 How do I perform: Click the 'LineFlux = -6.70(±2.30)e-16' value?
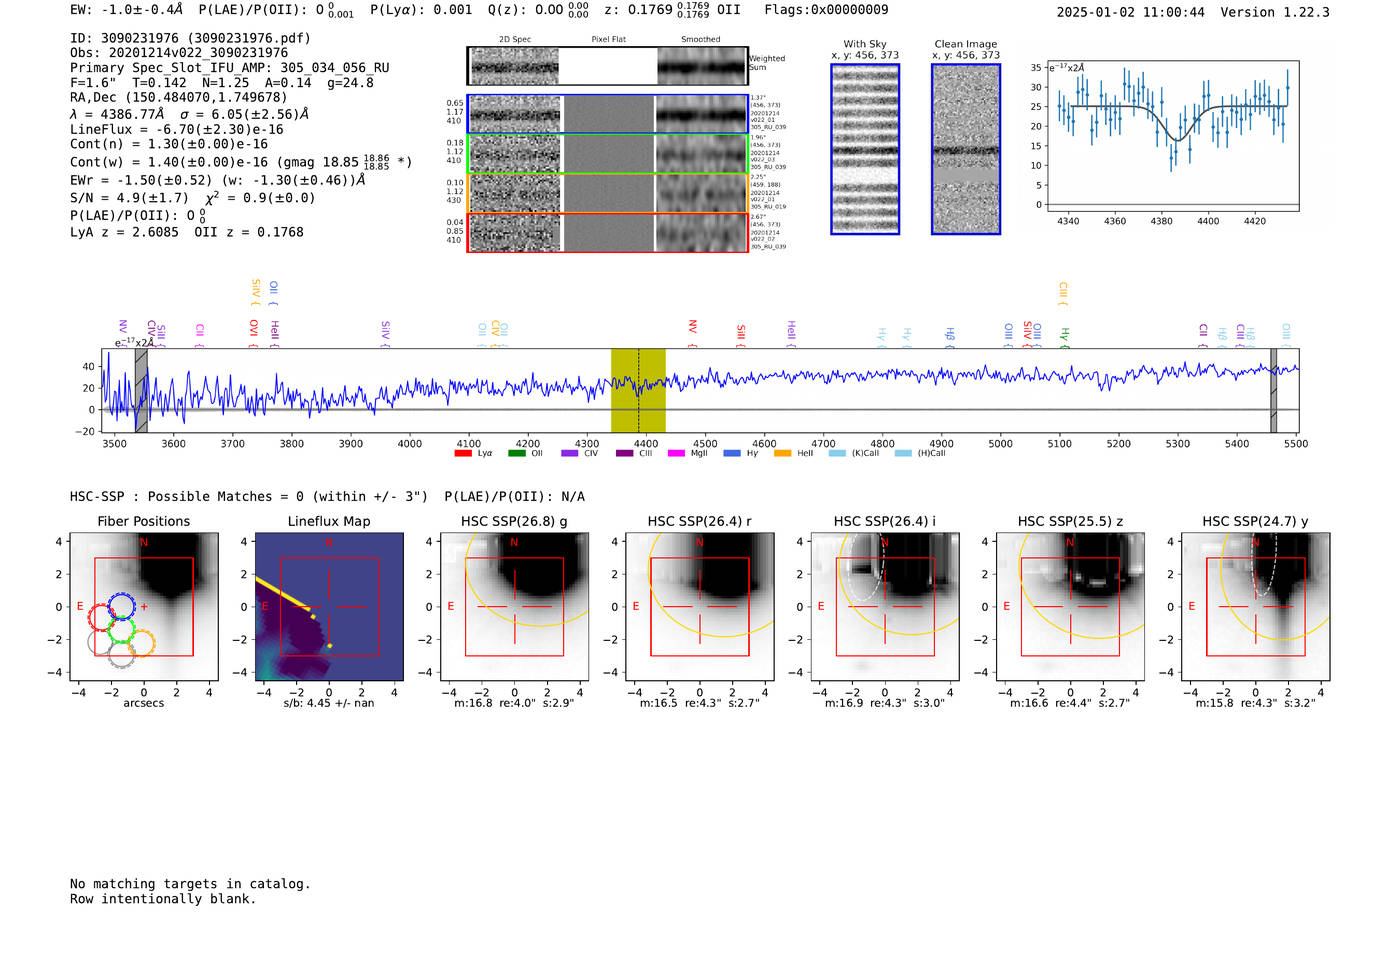point(177,130)
